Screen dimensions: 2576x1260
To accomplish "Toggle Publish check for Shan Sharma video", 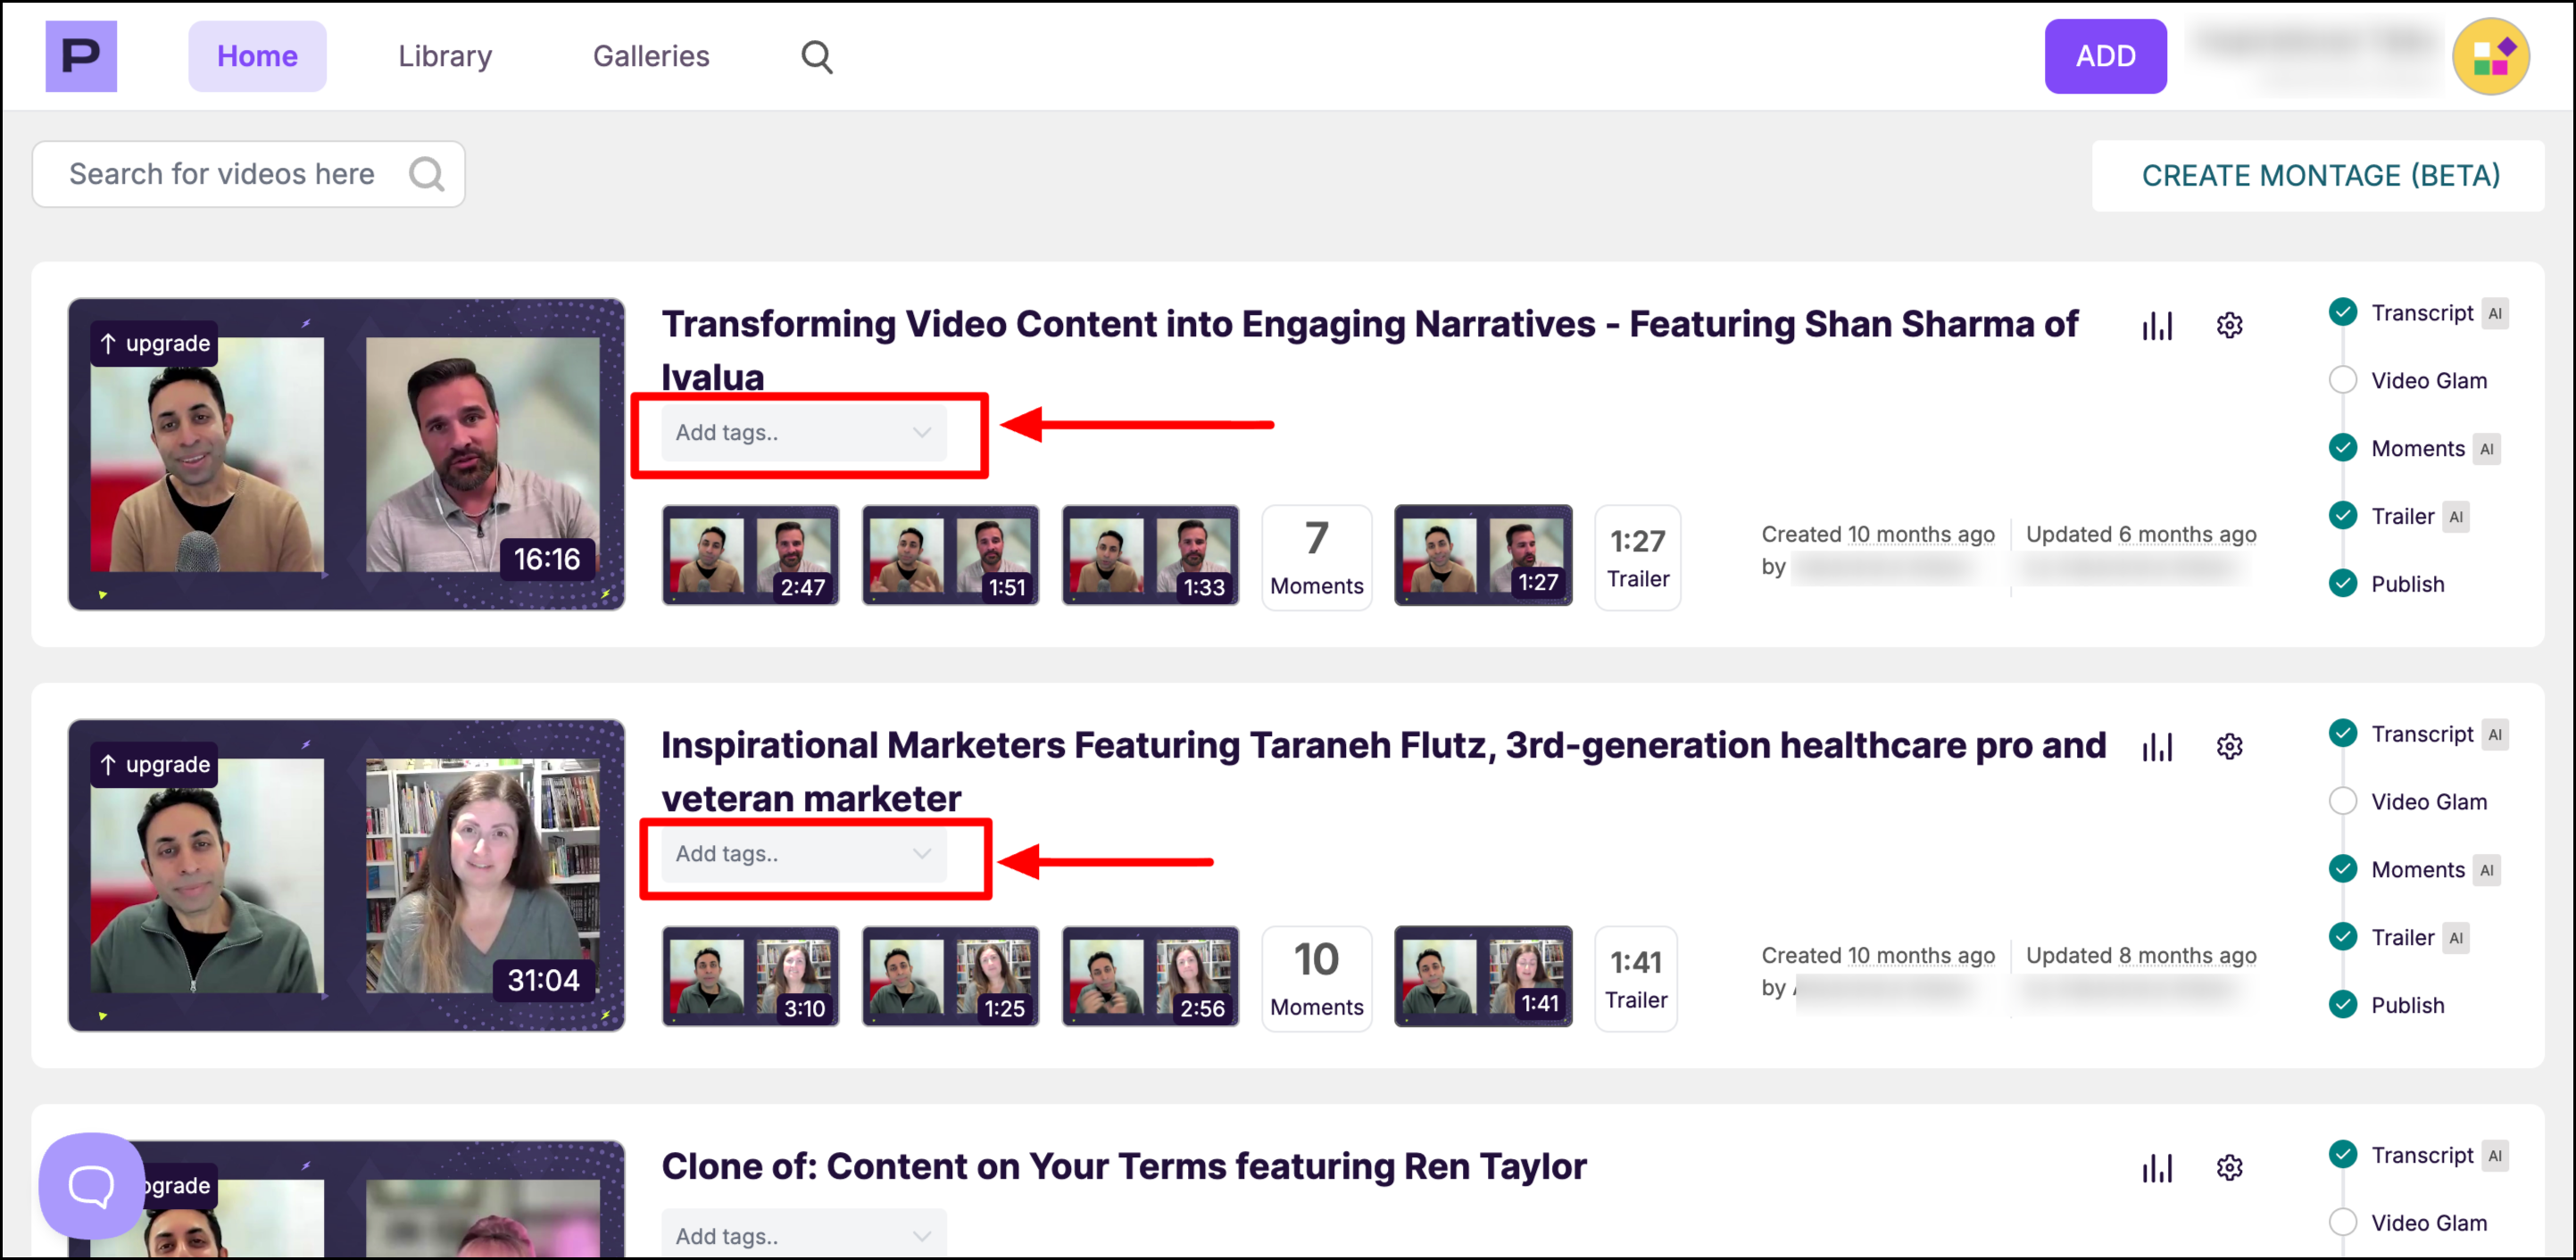I will (2342, 583).
